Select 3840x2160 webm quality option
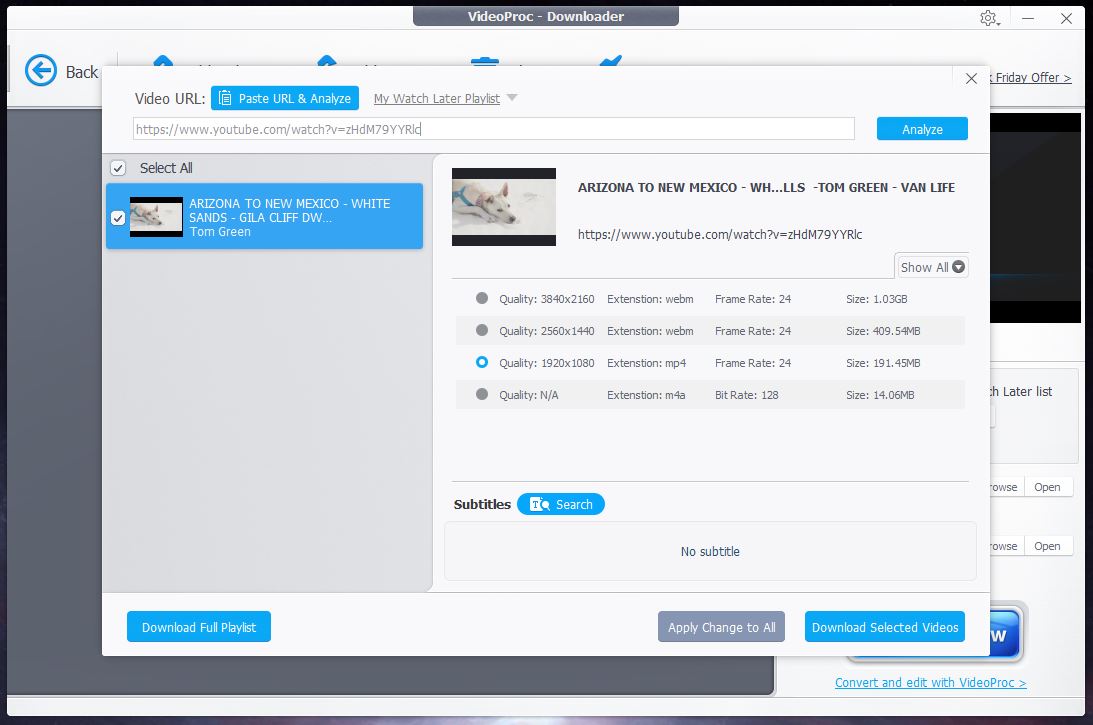This screenshot has height=725, width=1093. coord(482,298)
